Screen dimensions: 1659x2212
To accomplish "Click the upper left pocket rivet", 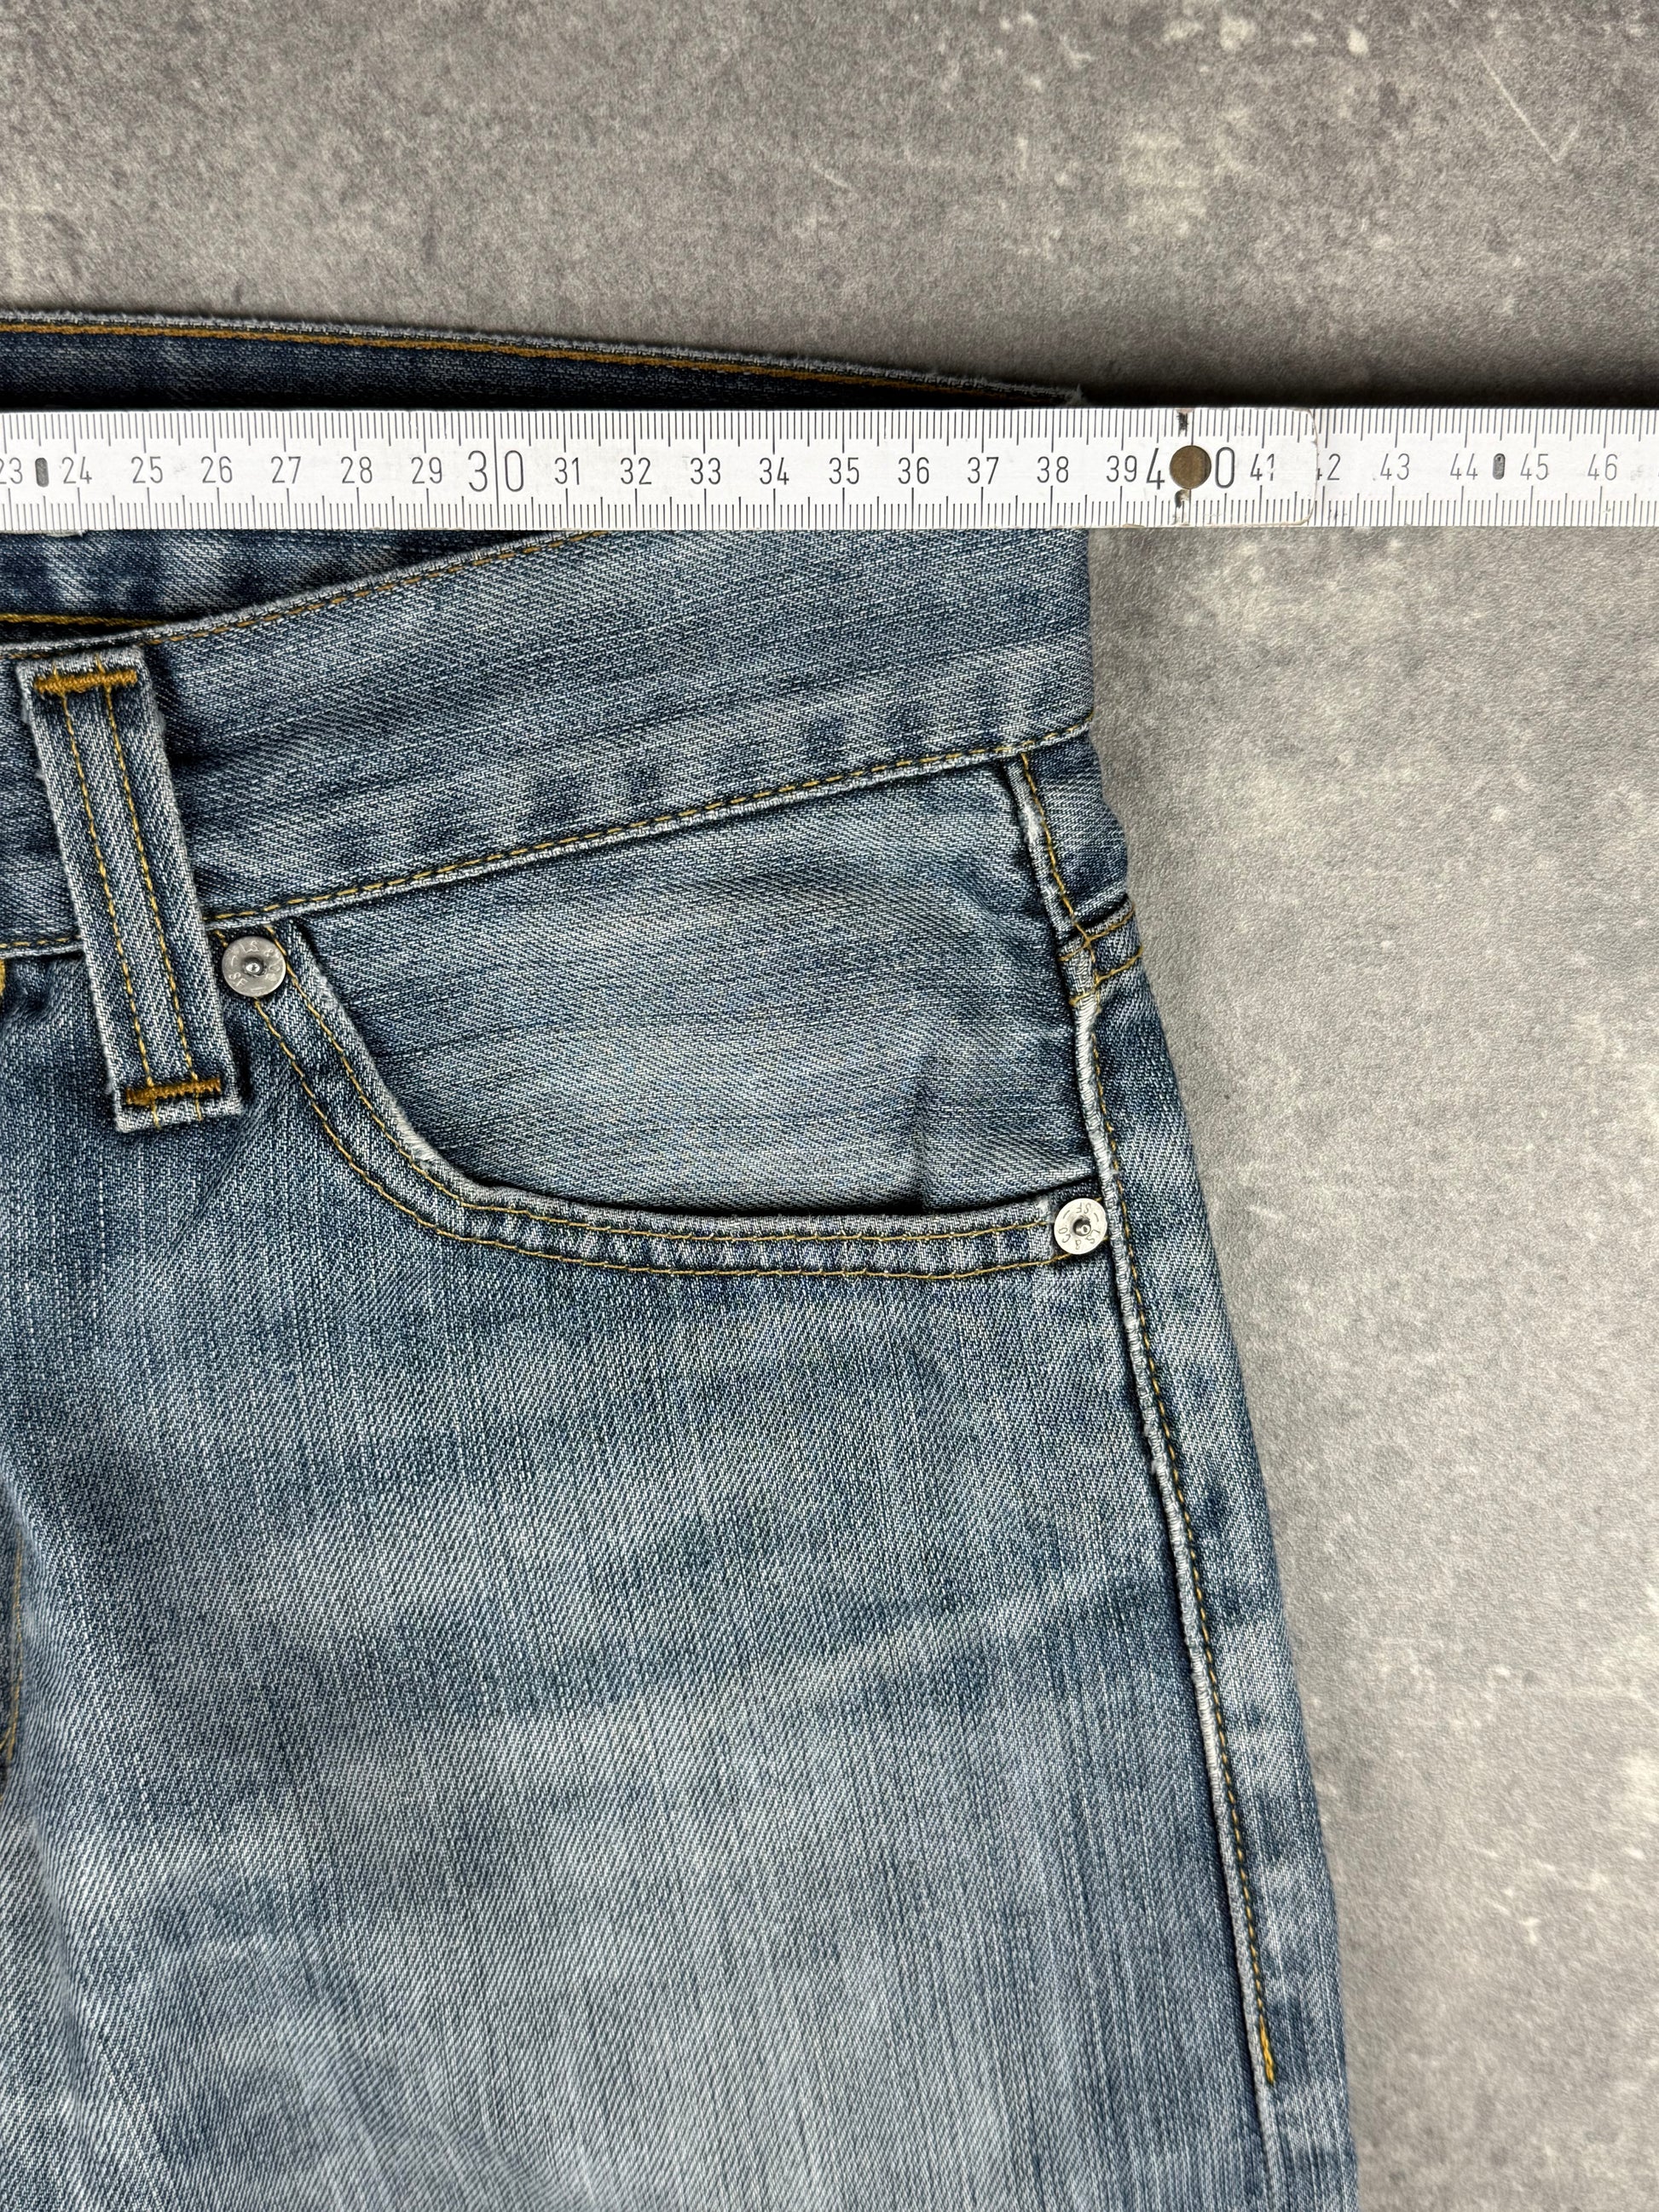I will [x=253, y=967].
